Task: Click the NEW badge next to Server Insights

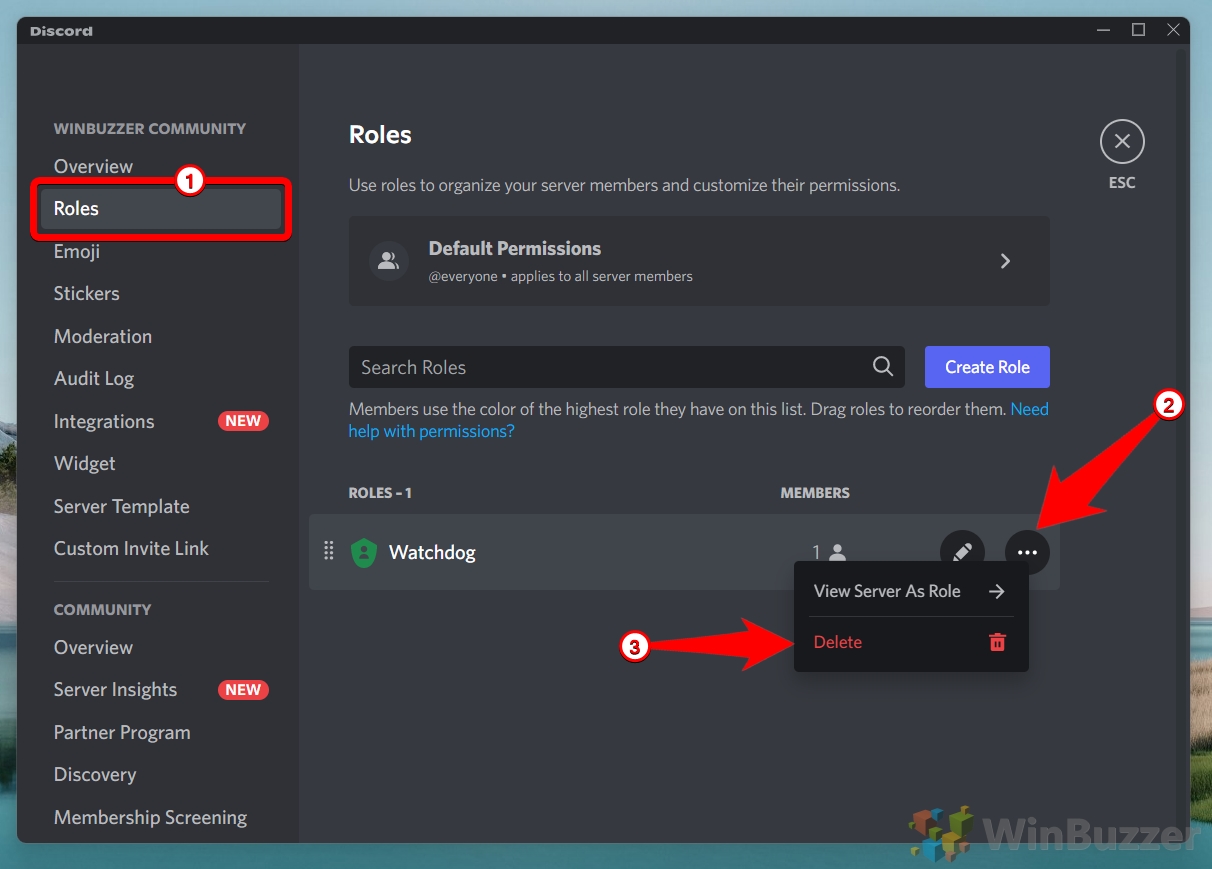Action: pyautogui.click(x=243, y=690)
